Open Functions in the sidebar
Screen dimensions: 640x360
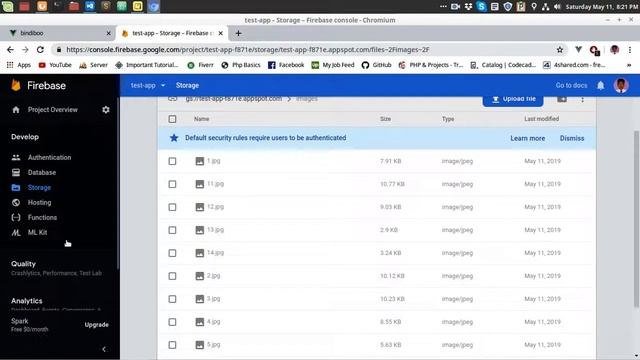(42, 218)
